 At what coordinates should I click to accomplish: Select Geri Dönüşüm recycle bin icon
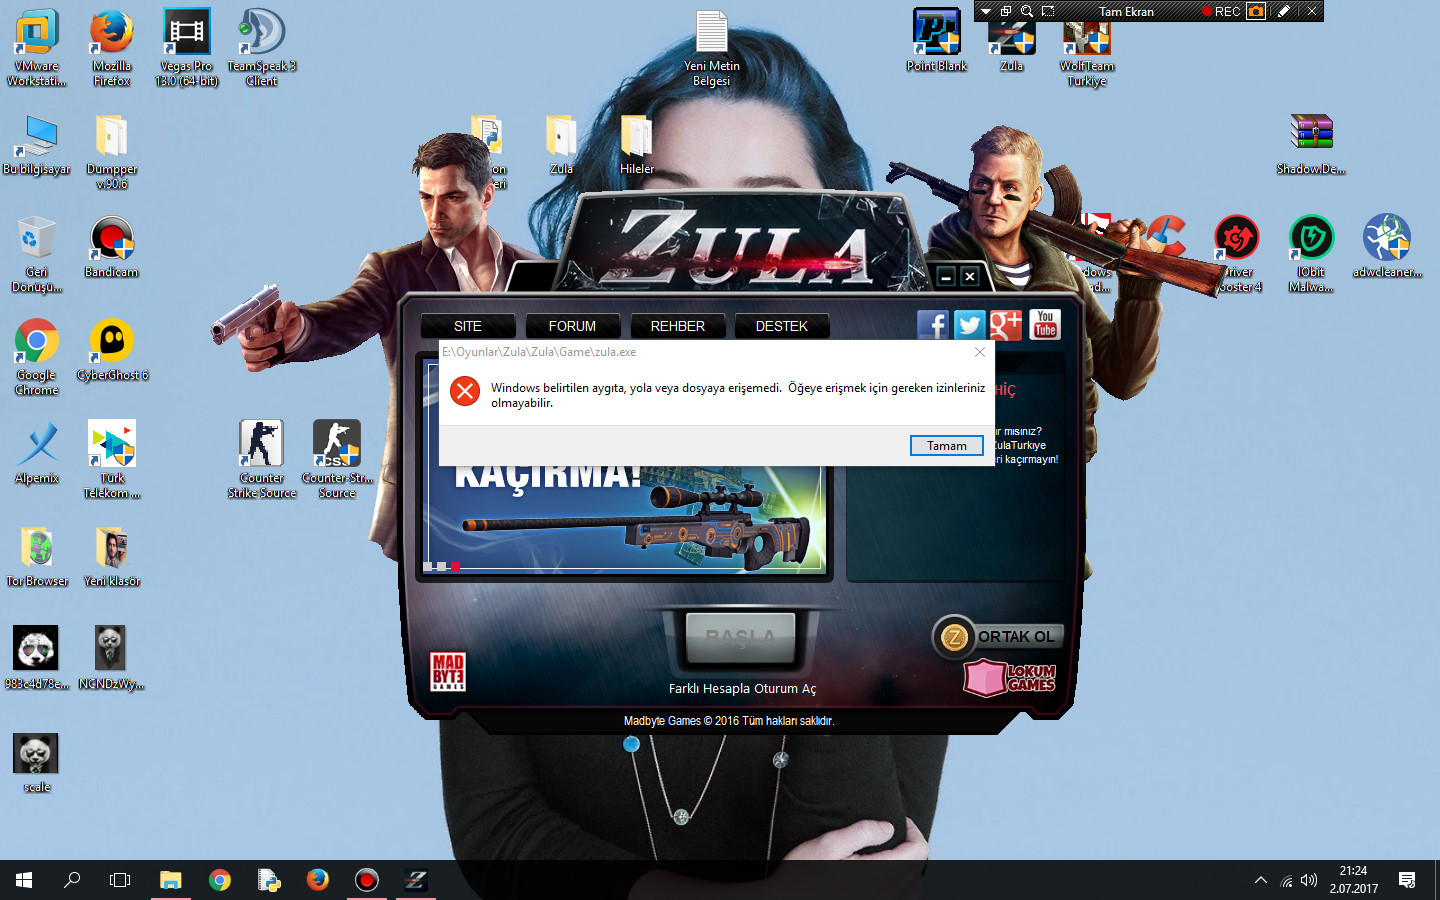(37, 255)
